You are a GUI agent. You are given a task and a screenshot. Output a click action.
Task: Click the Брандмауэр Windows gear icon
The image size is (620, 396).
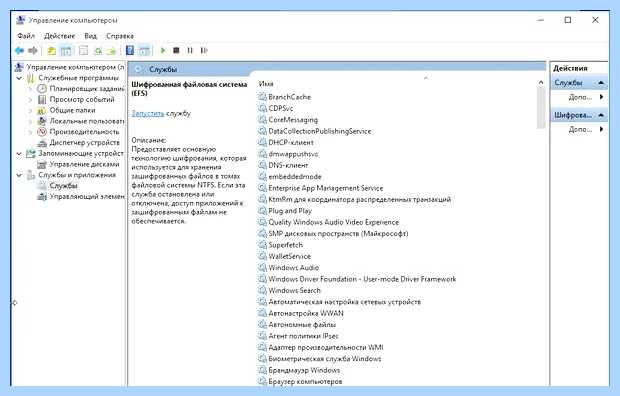[x=262, y=370]
